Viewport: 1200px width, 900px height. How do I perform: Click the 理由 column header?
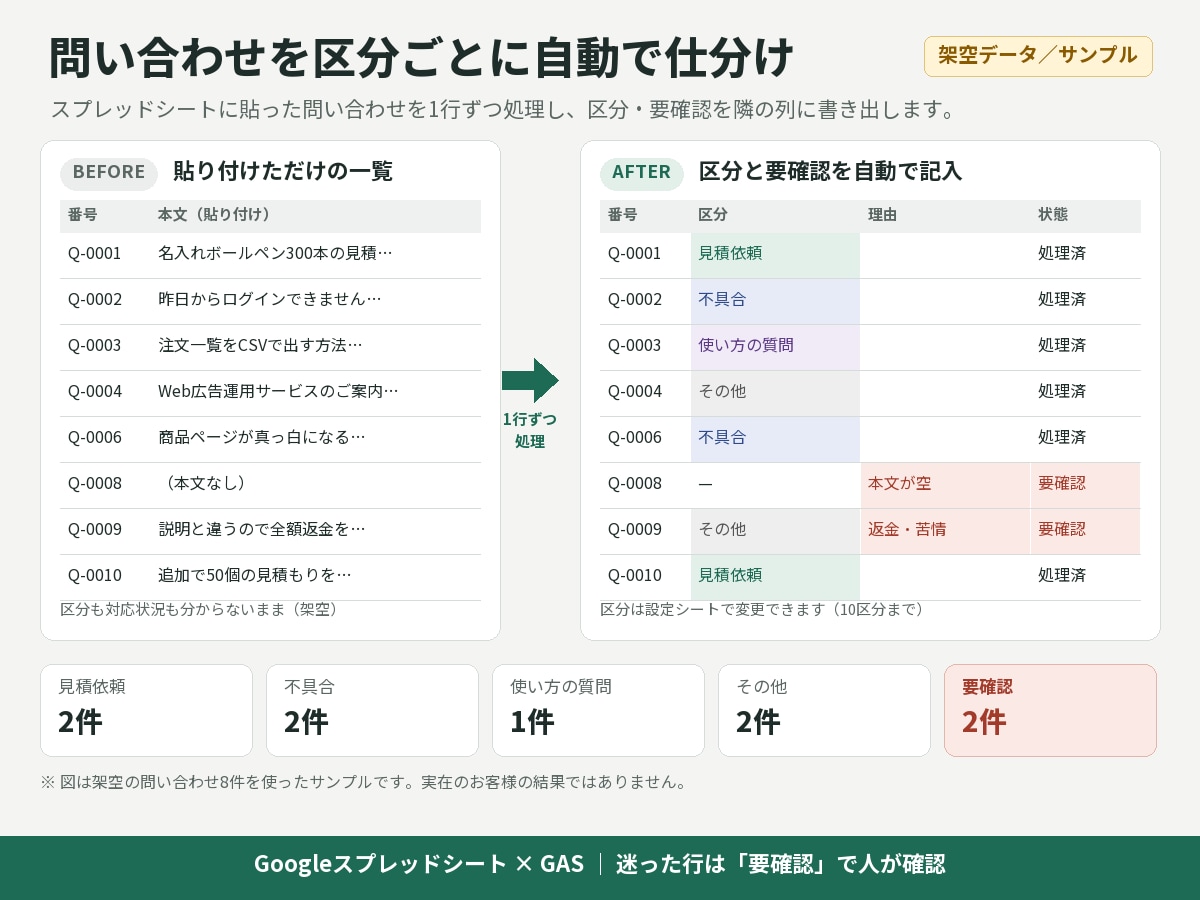pos(883,215)
